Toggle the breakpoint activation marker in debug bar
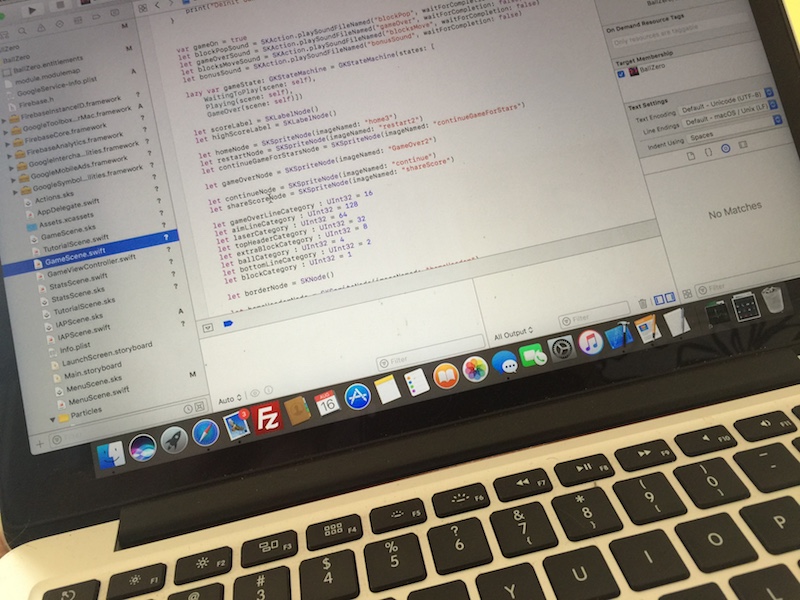 click(228, 323)
